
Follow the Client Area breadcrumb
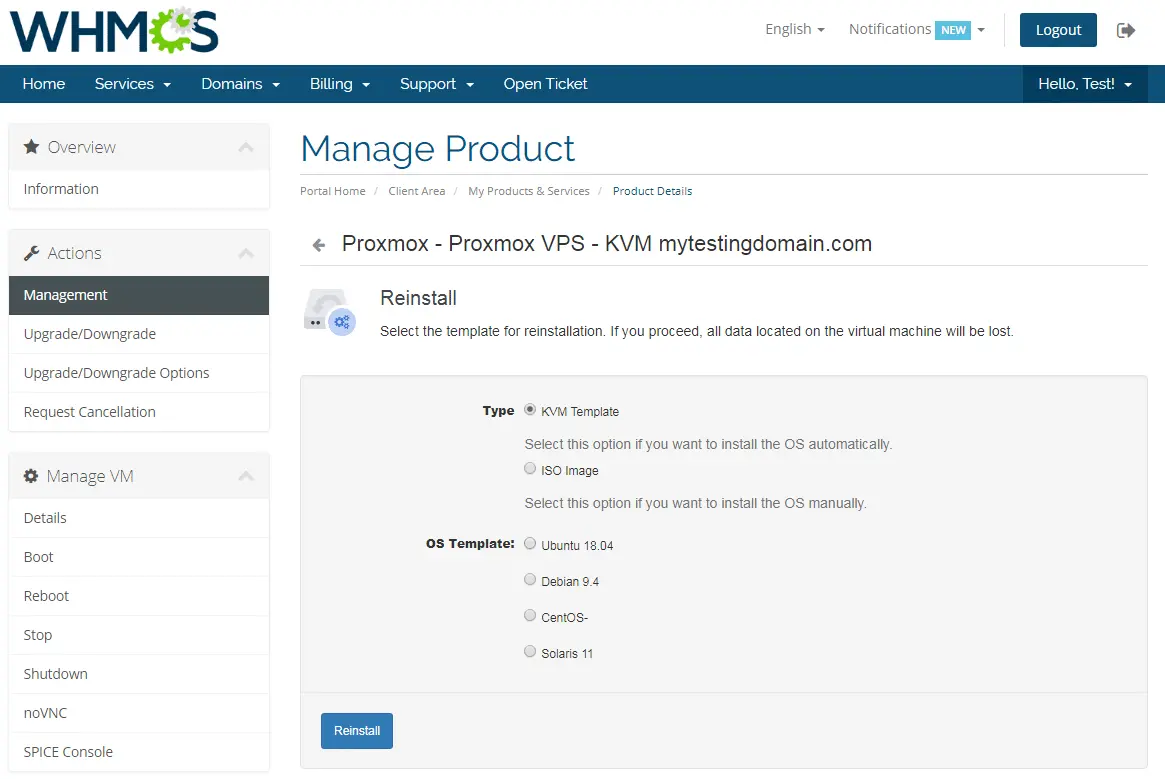pos(417,191)
